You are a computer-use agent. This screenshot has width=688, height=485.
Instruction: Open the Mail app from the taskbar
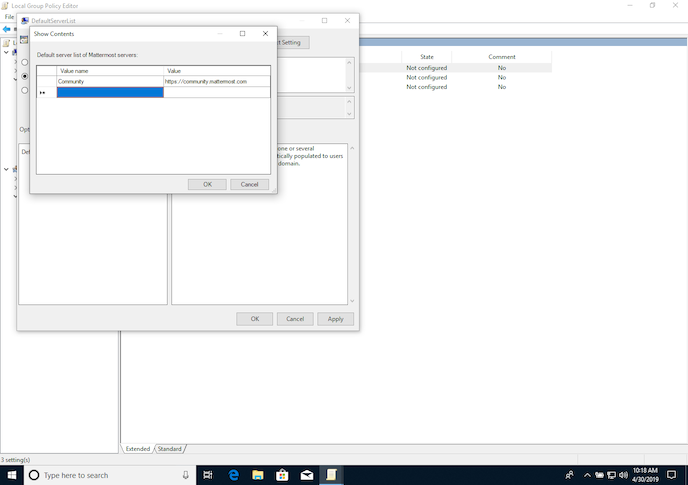306,474
